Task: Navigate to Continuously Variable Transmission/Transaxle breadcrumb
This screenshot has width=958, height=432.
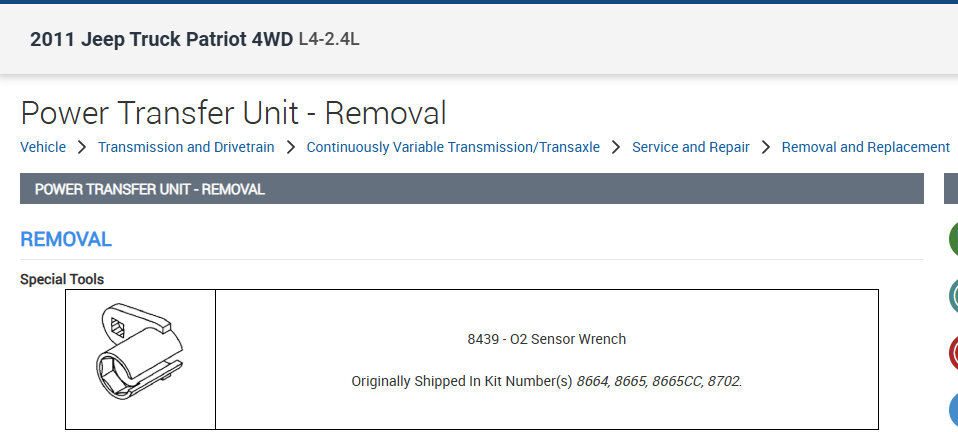Action: [453, 147]
